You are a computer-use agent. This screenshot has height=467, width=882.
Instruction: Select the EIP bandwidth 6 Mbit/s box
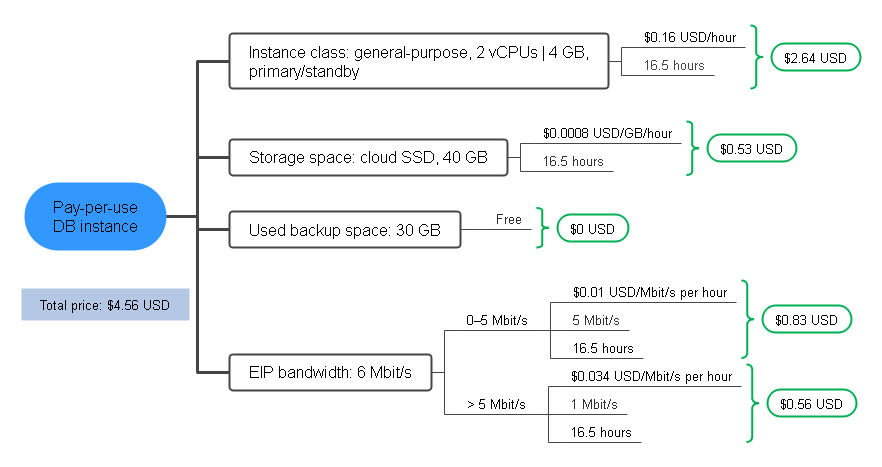coord(330,372)
